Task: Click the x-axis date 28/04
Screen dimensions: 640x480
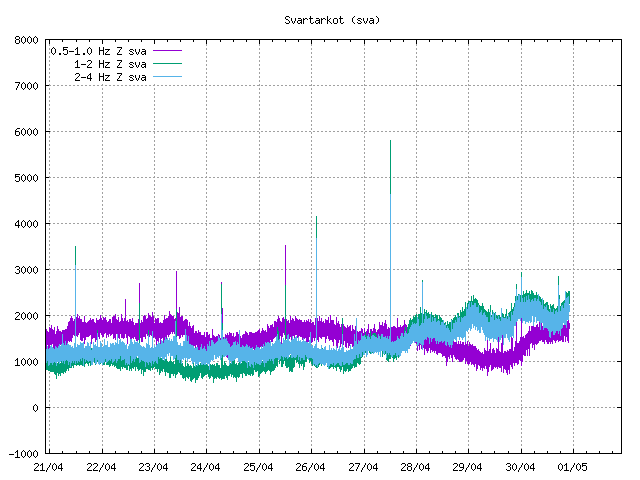Action: (x=415, y=467)
